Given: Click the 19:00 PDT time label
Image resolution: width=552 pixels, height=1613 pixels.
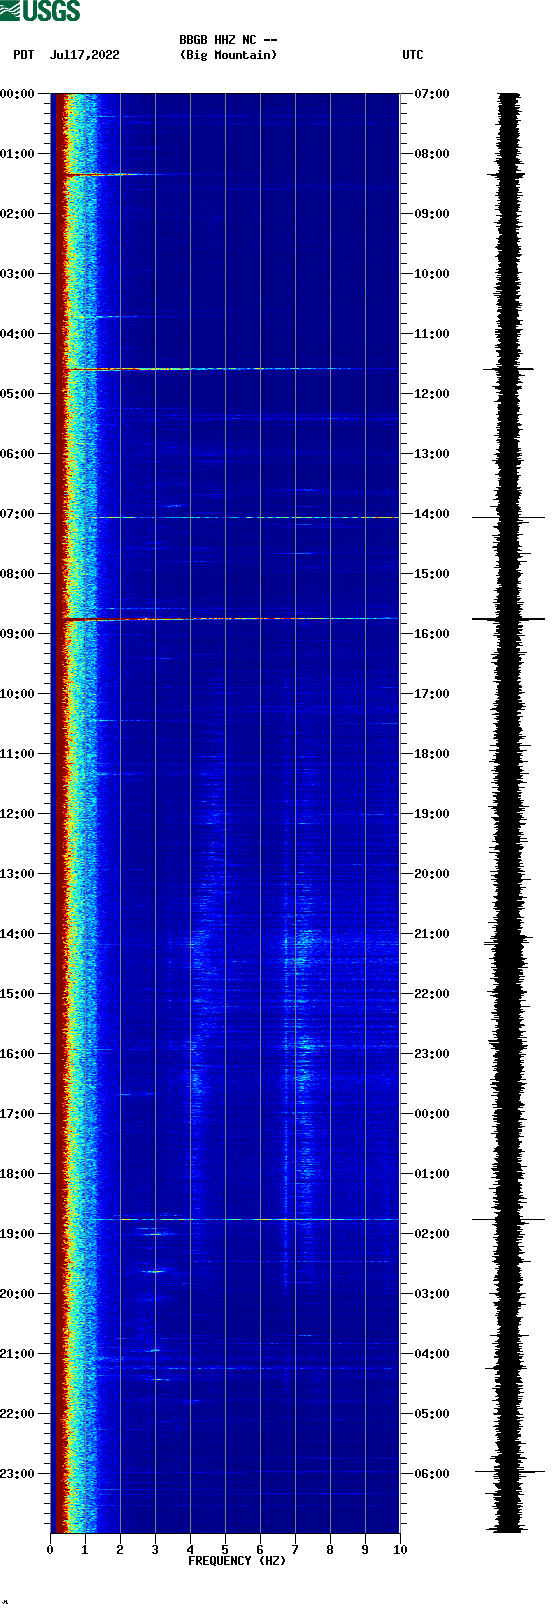Looking at the screenshot, I should 17,1234.
